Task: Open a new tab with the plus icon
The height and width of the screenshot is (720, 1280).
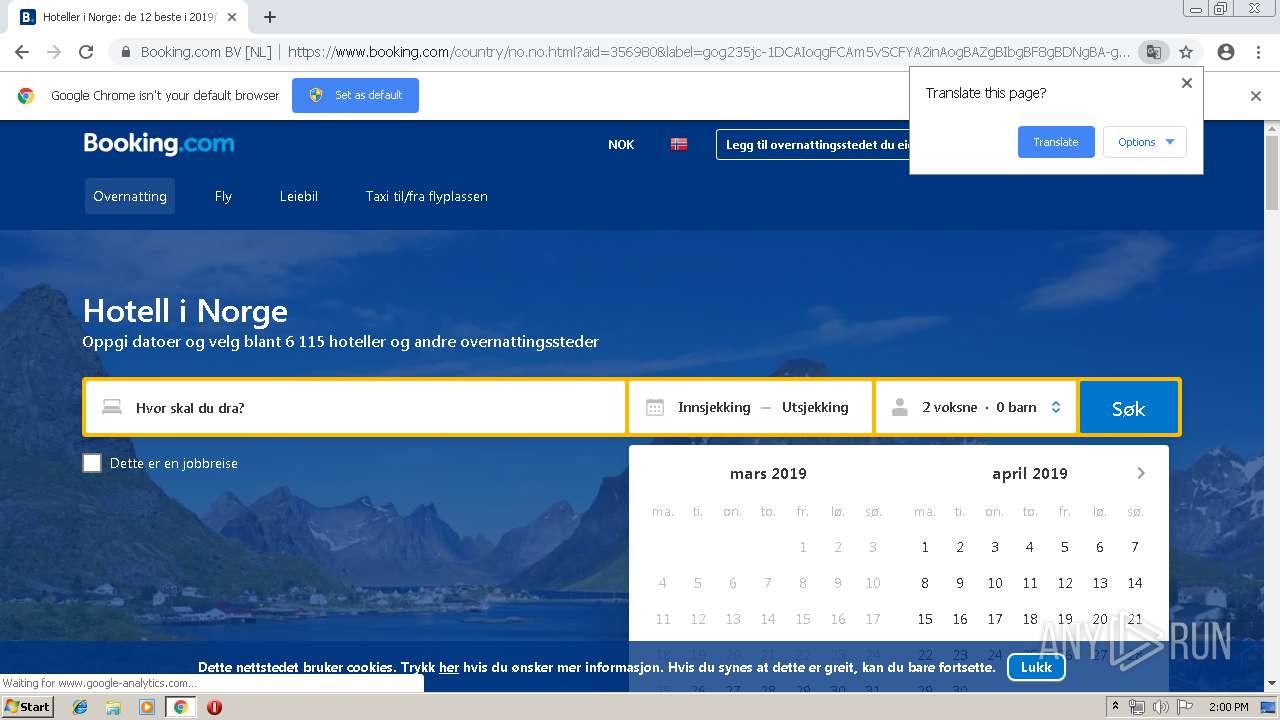Action: pyautogui.click(x=270, y=17)
